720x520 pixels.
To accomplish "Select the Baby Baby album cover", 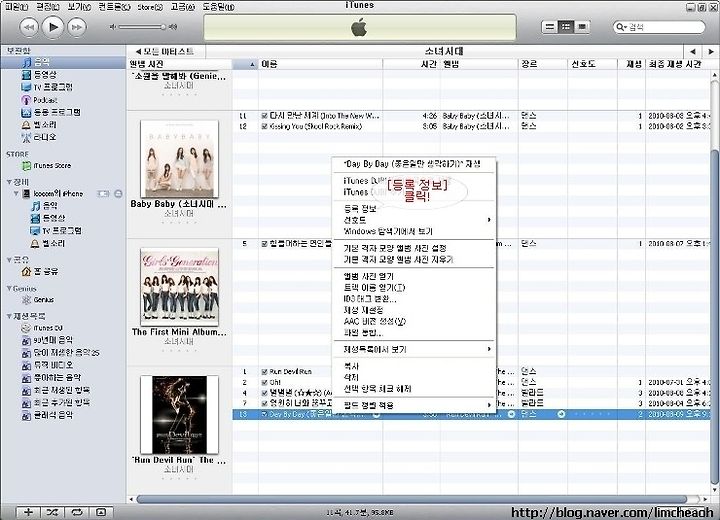I will pos(179,159).
